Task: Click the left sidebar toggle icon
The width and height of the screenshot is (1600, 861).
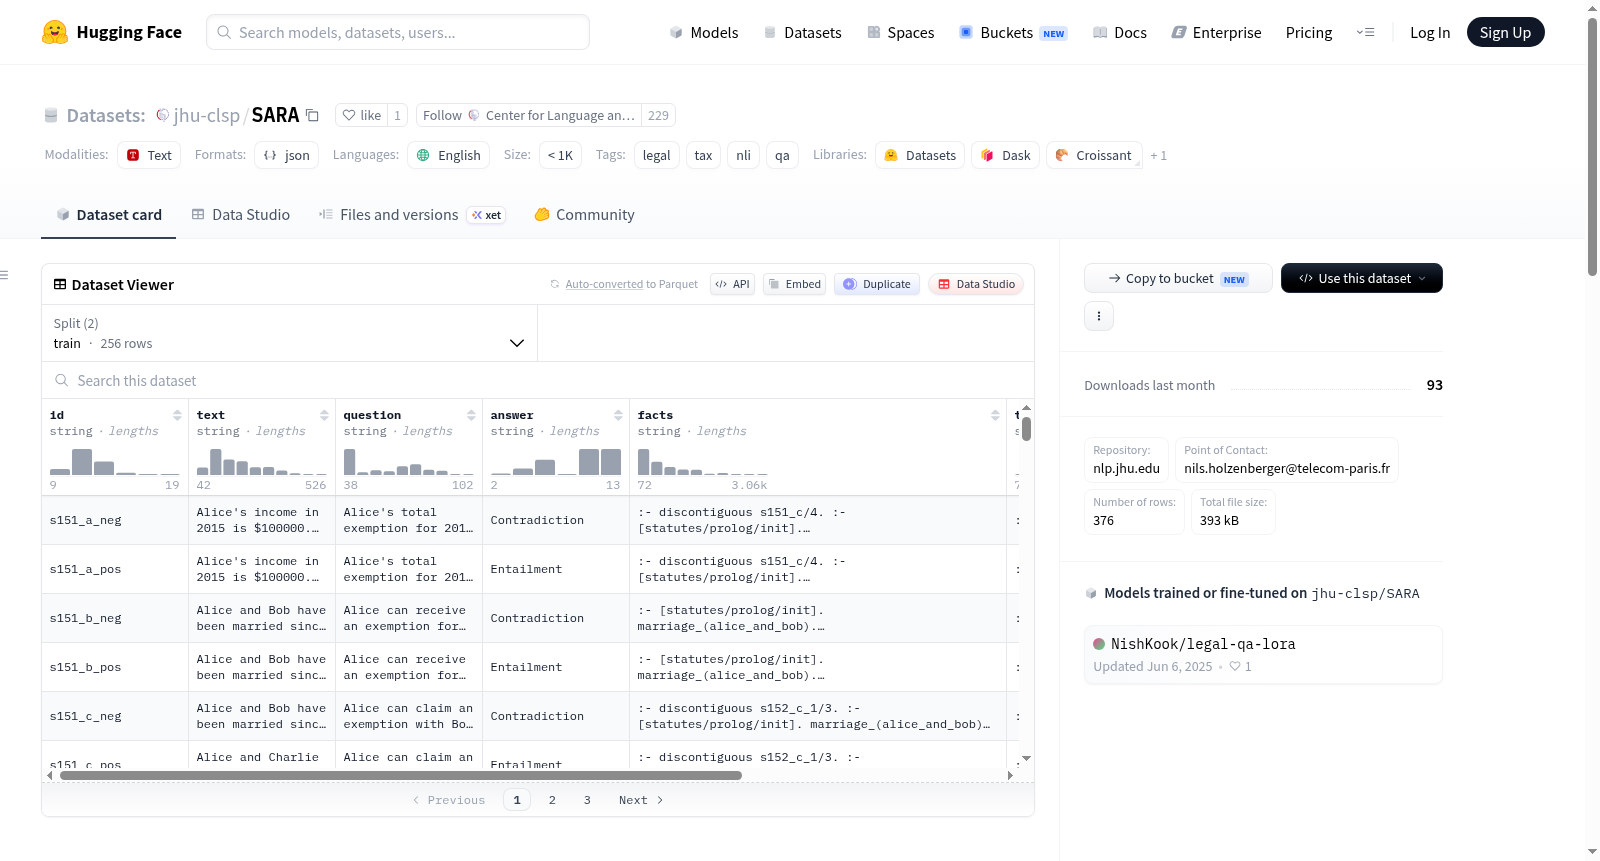Action: pos(5,275)
